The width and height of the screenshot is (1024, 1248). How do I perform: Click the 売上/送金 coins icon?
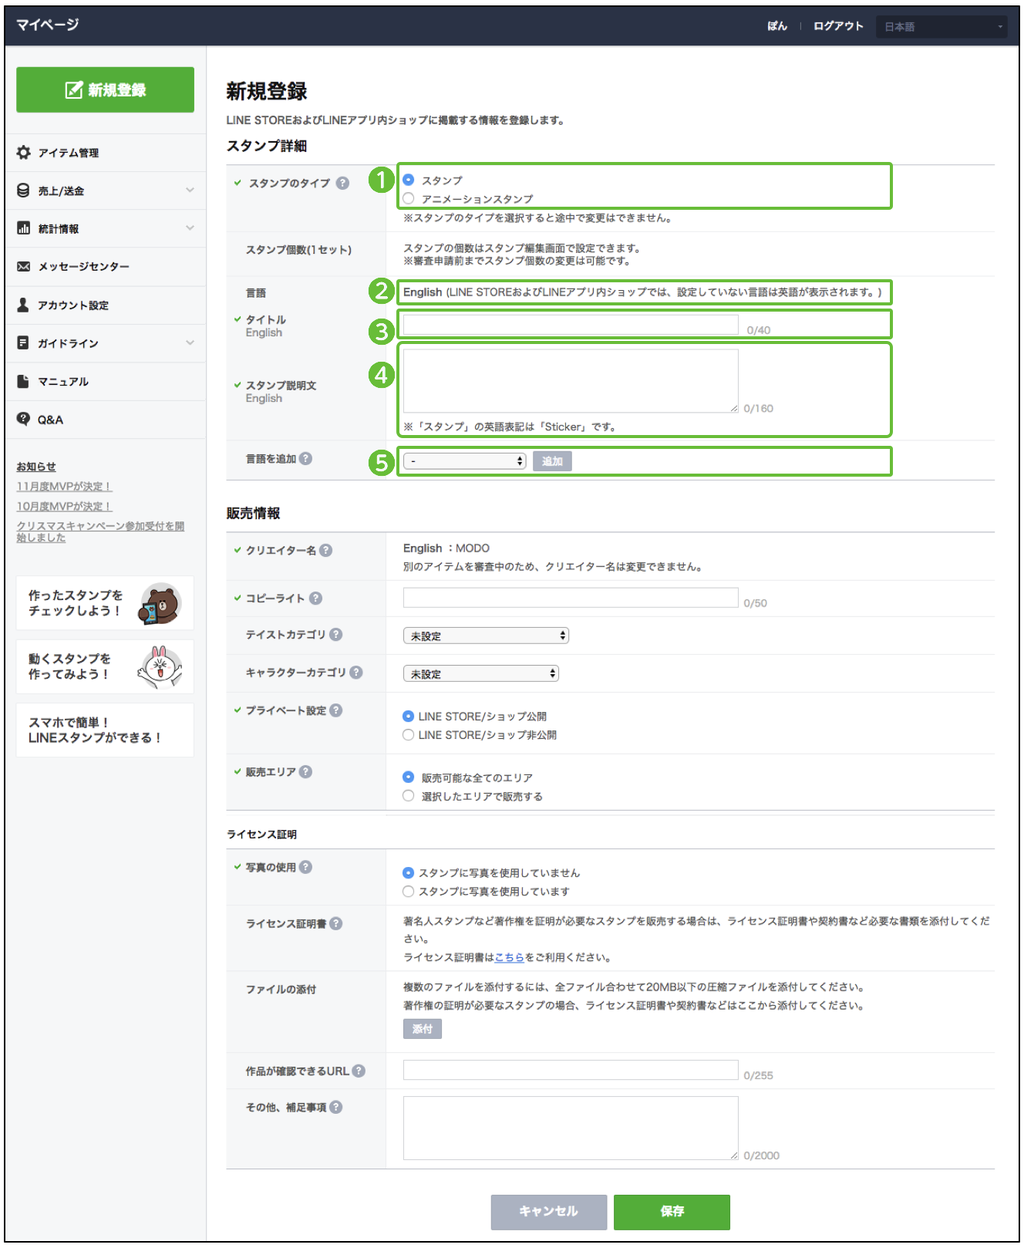[x=24, y=191]
